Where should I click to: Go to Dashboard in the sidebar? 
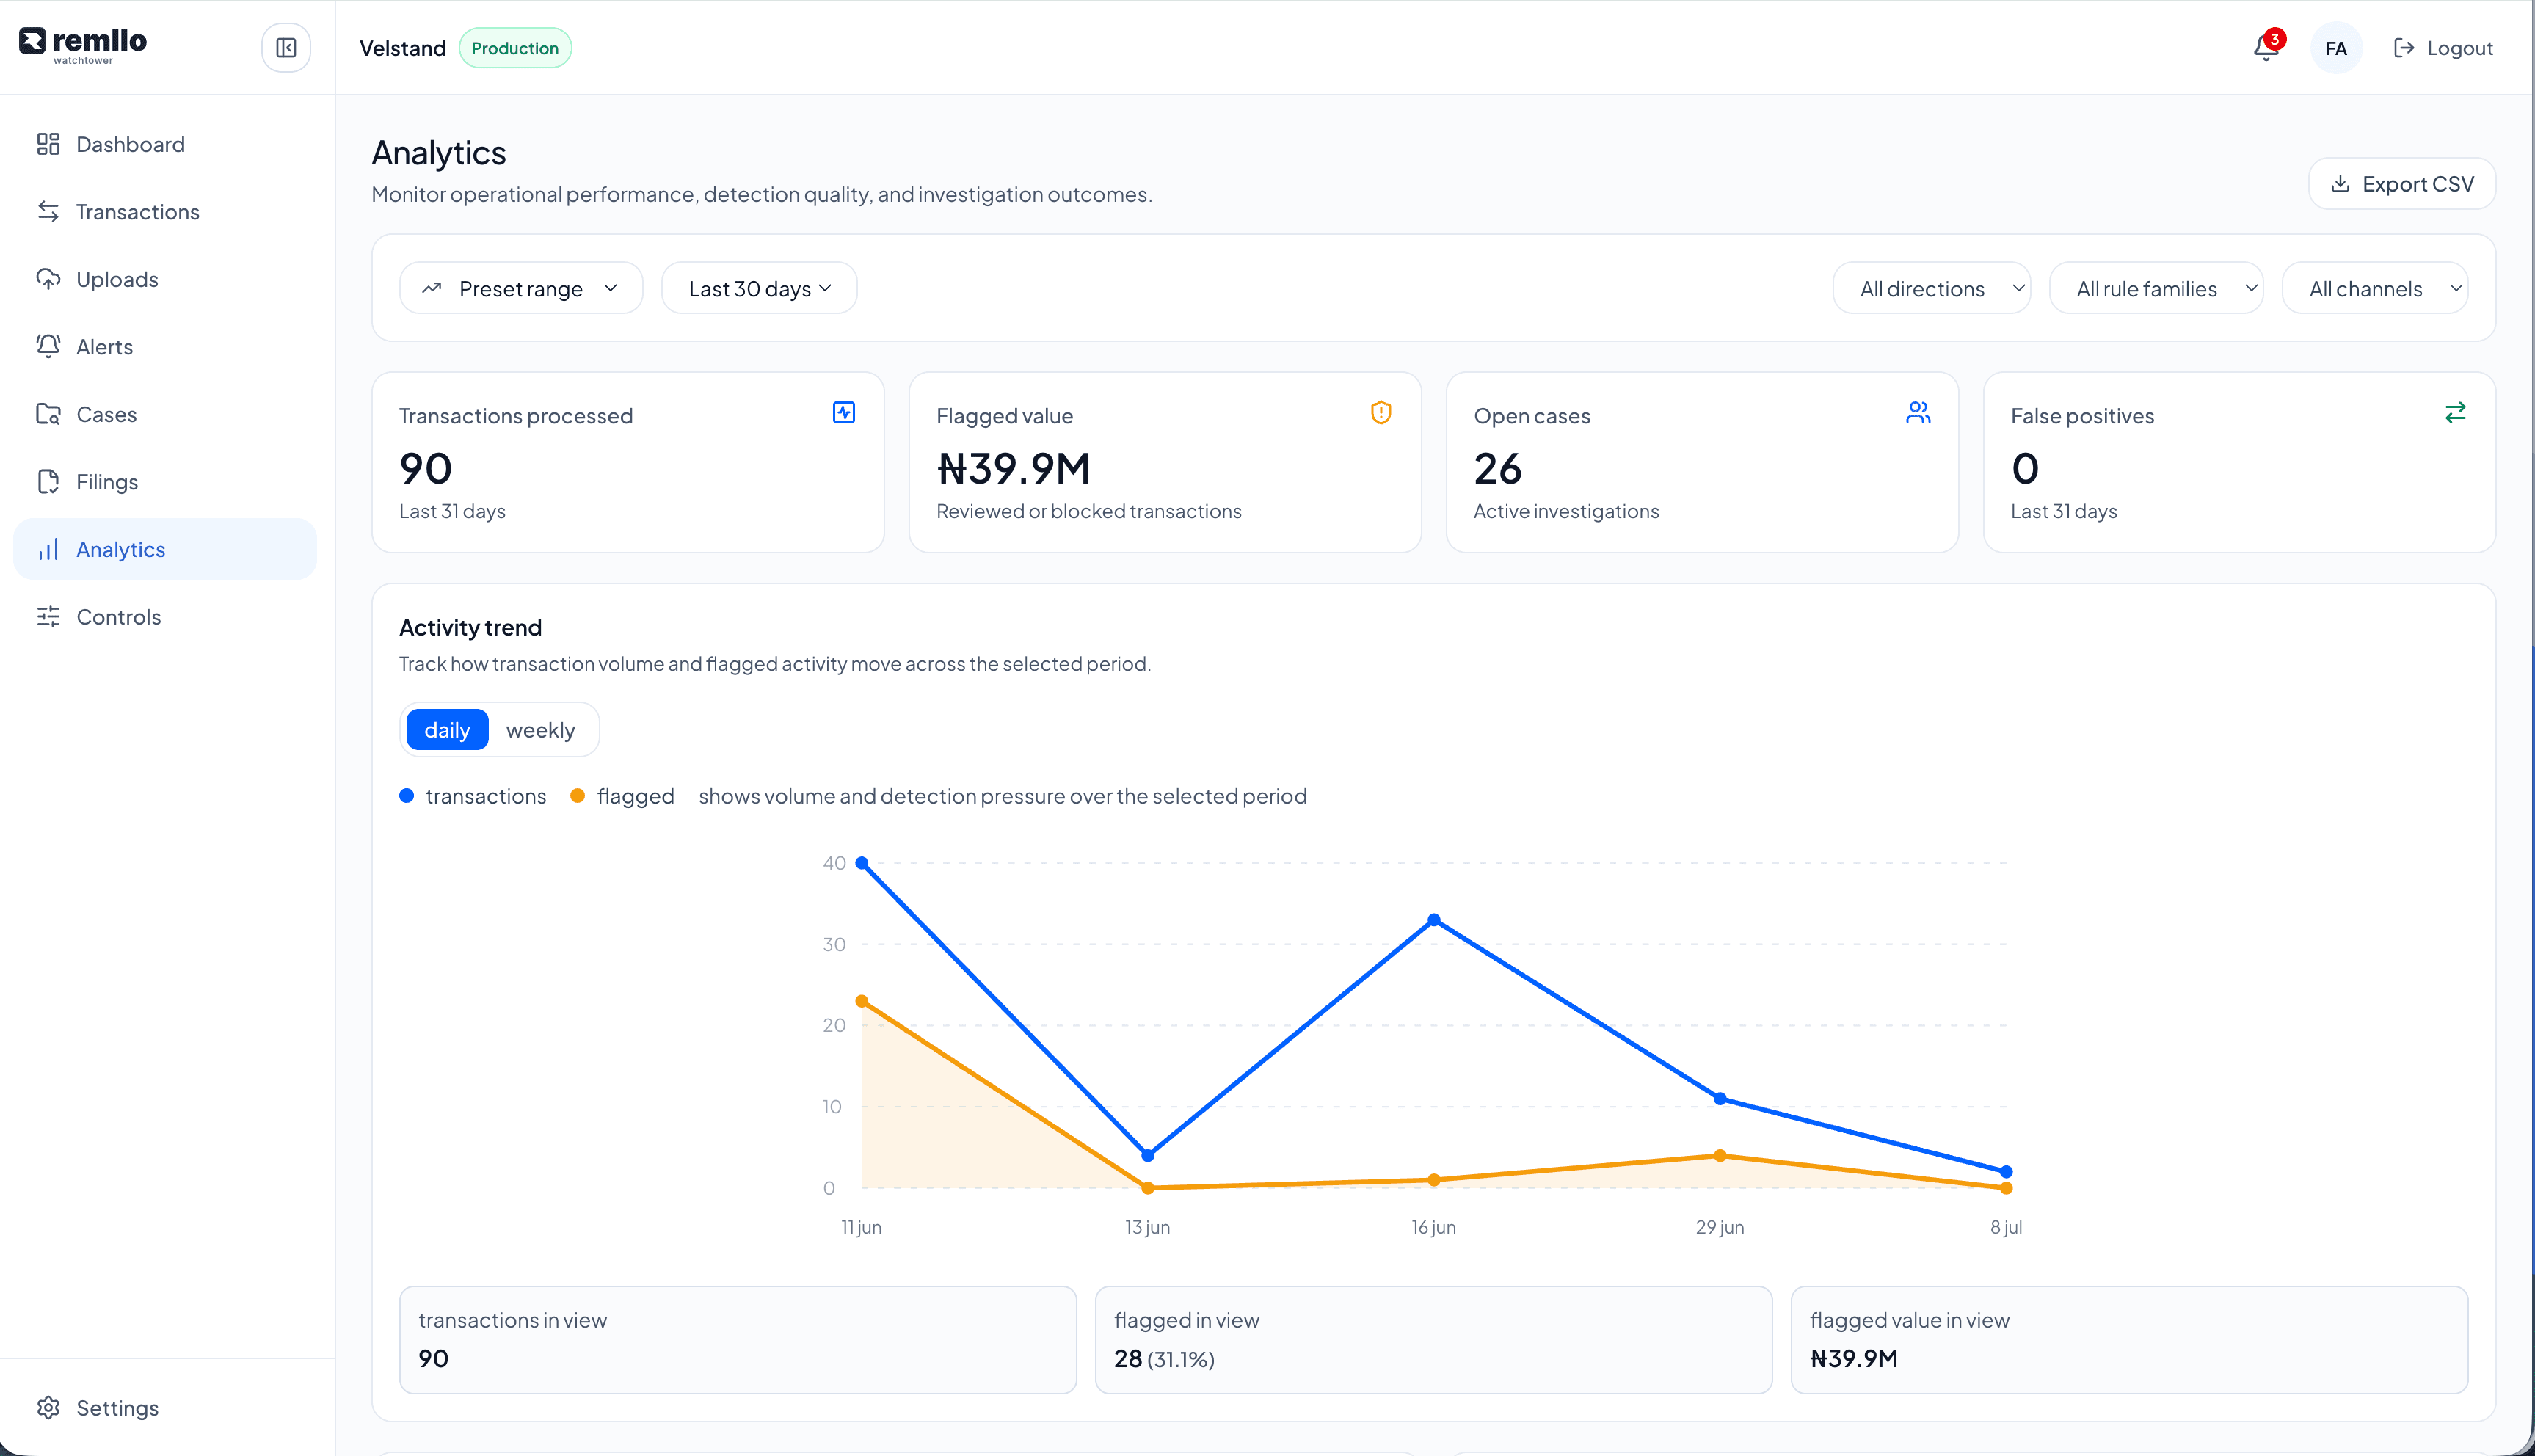point(165,144)
